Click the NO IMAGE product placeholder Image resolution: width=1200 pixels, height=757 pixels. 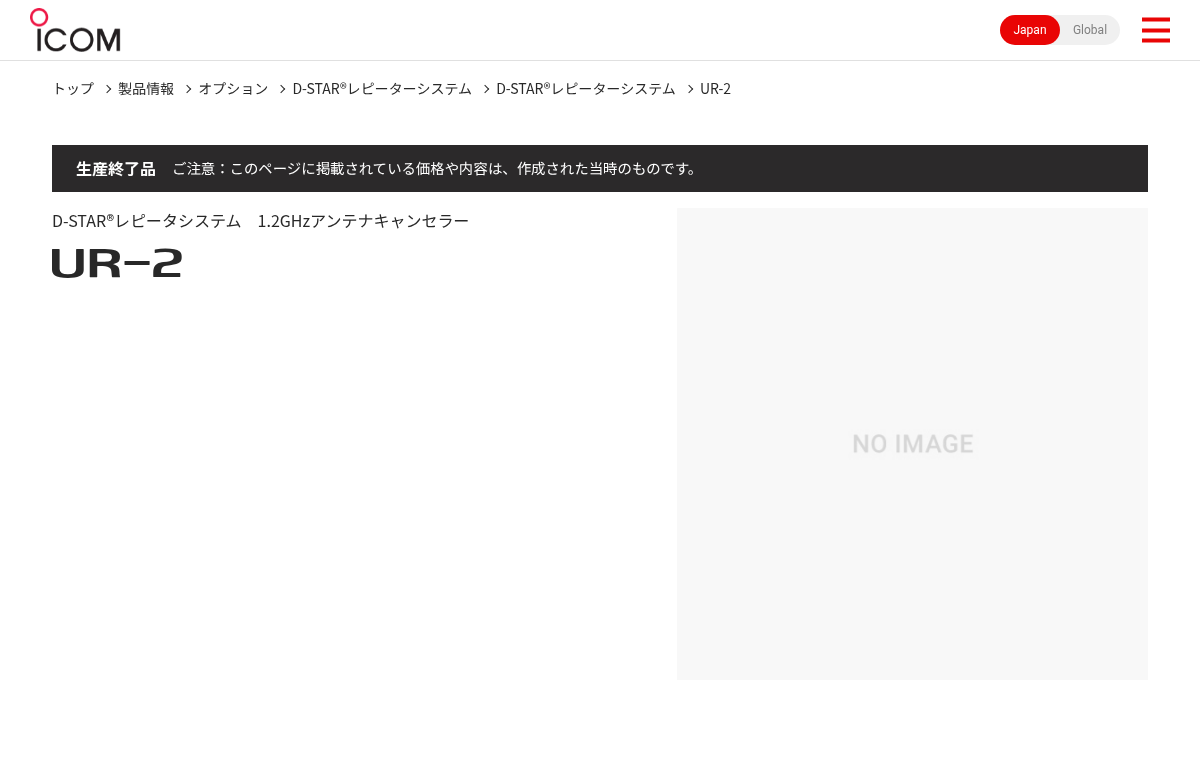pos(912,444)
